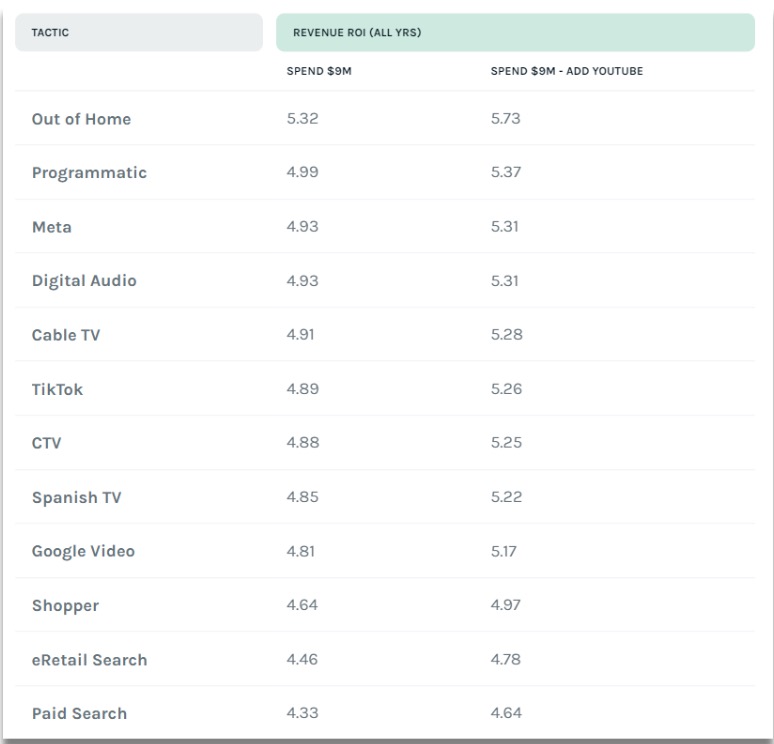Click the Programmatic row label
This screenshot has width=774, height=744.
point(89,173)
